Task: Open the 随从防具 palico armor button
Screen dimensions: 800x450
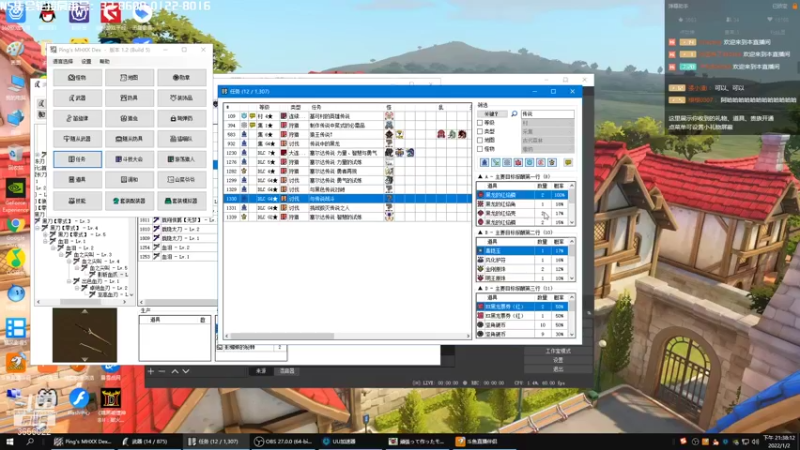Action: coord(130,139)
